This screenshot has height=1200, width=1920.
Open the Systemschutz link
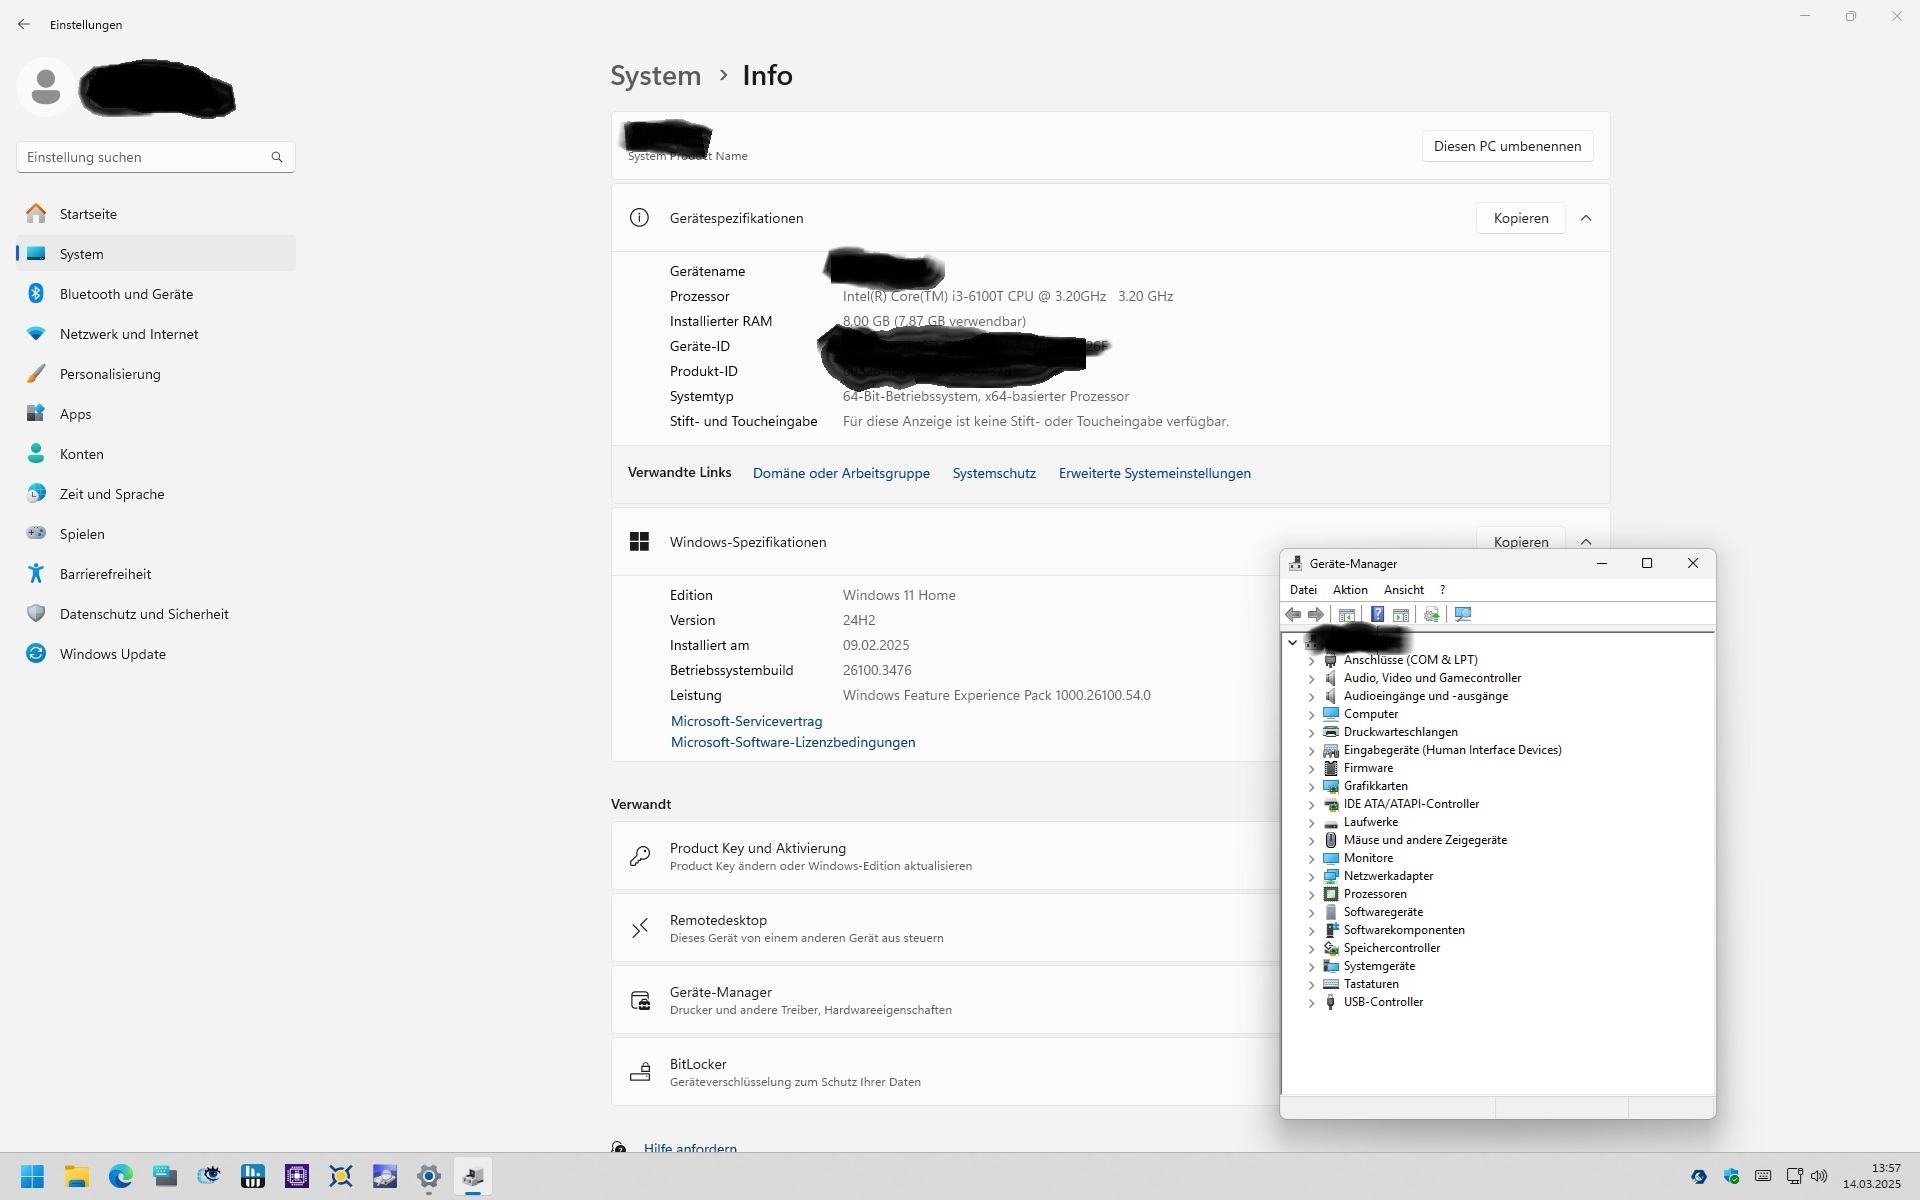[994, 473]
